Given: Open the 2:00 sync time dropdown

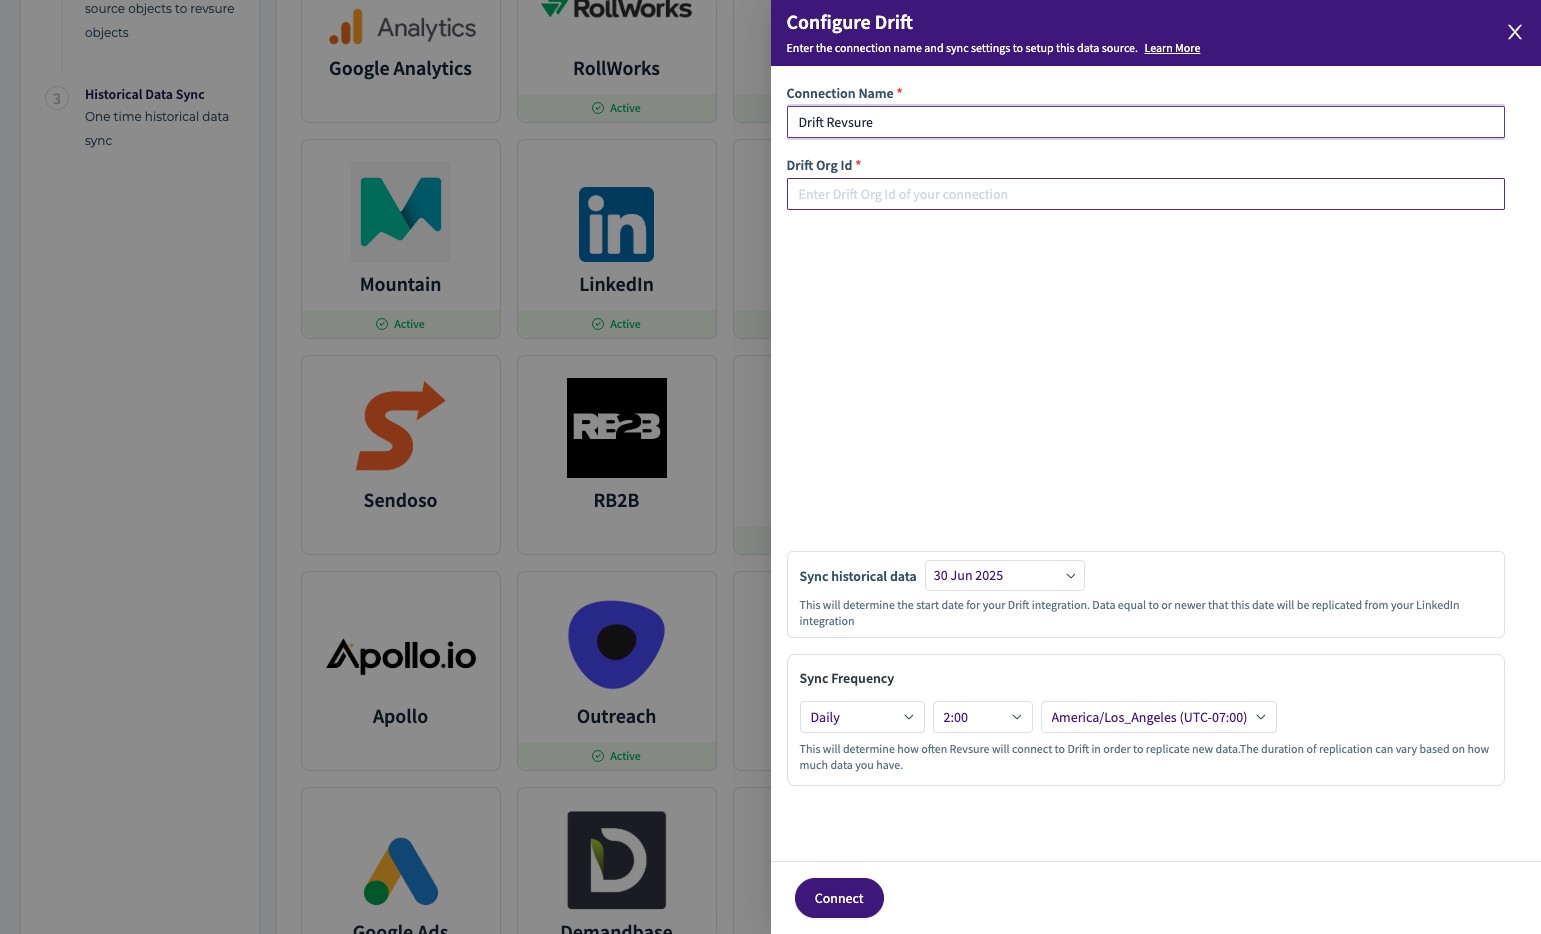Looking at the screenshot, I should coord(982,717).
